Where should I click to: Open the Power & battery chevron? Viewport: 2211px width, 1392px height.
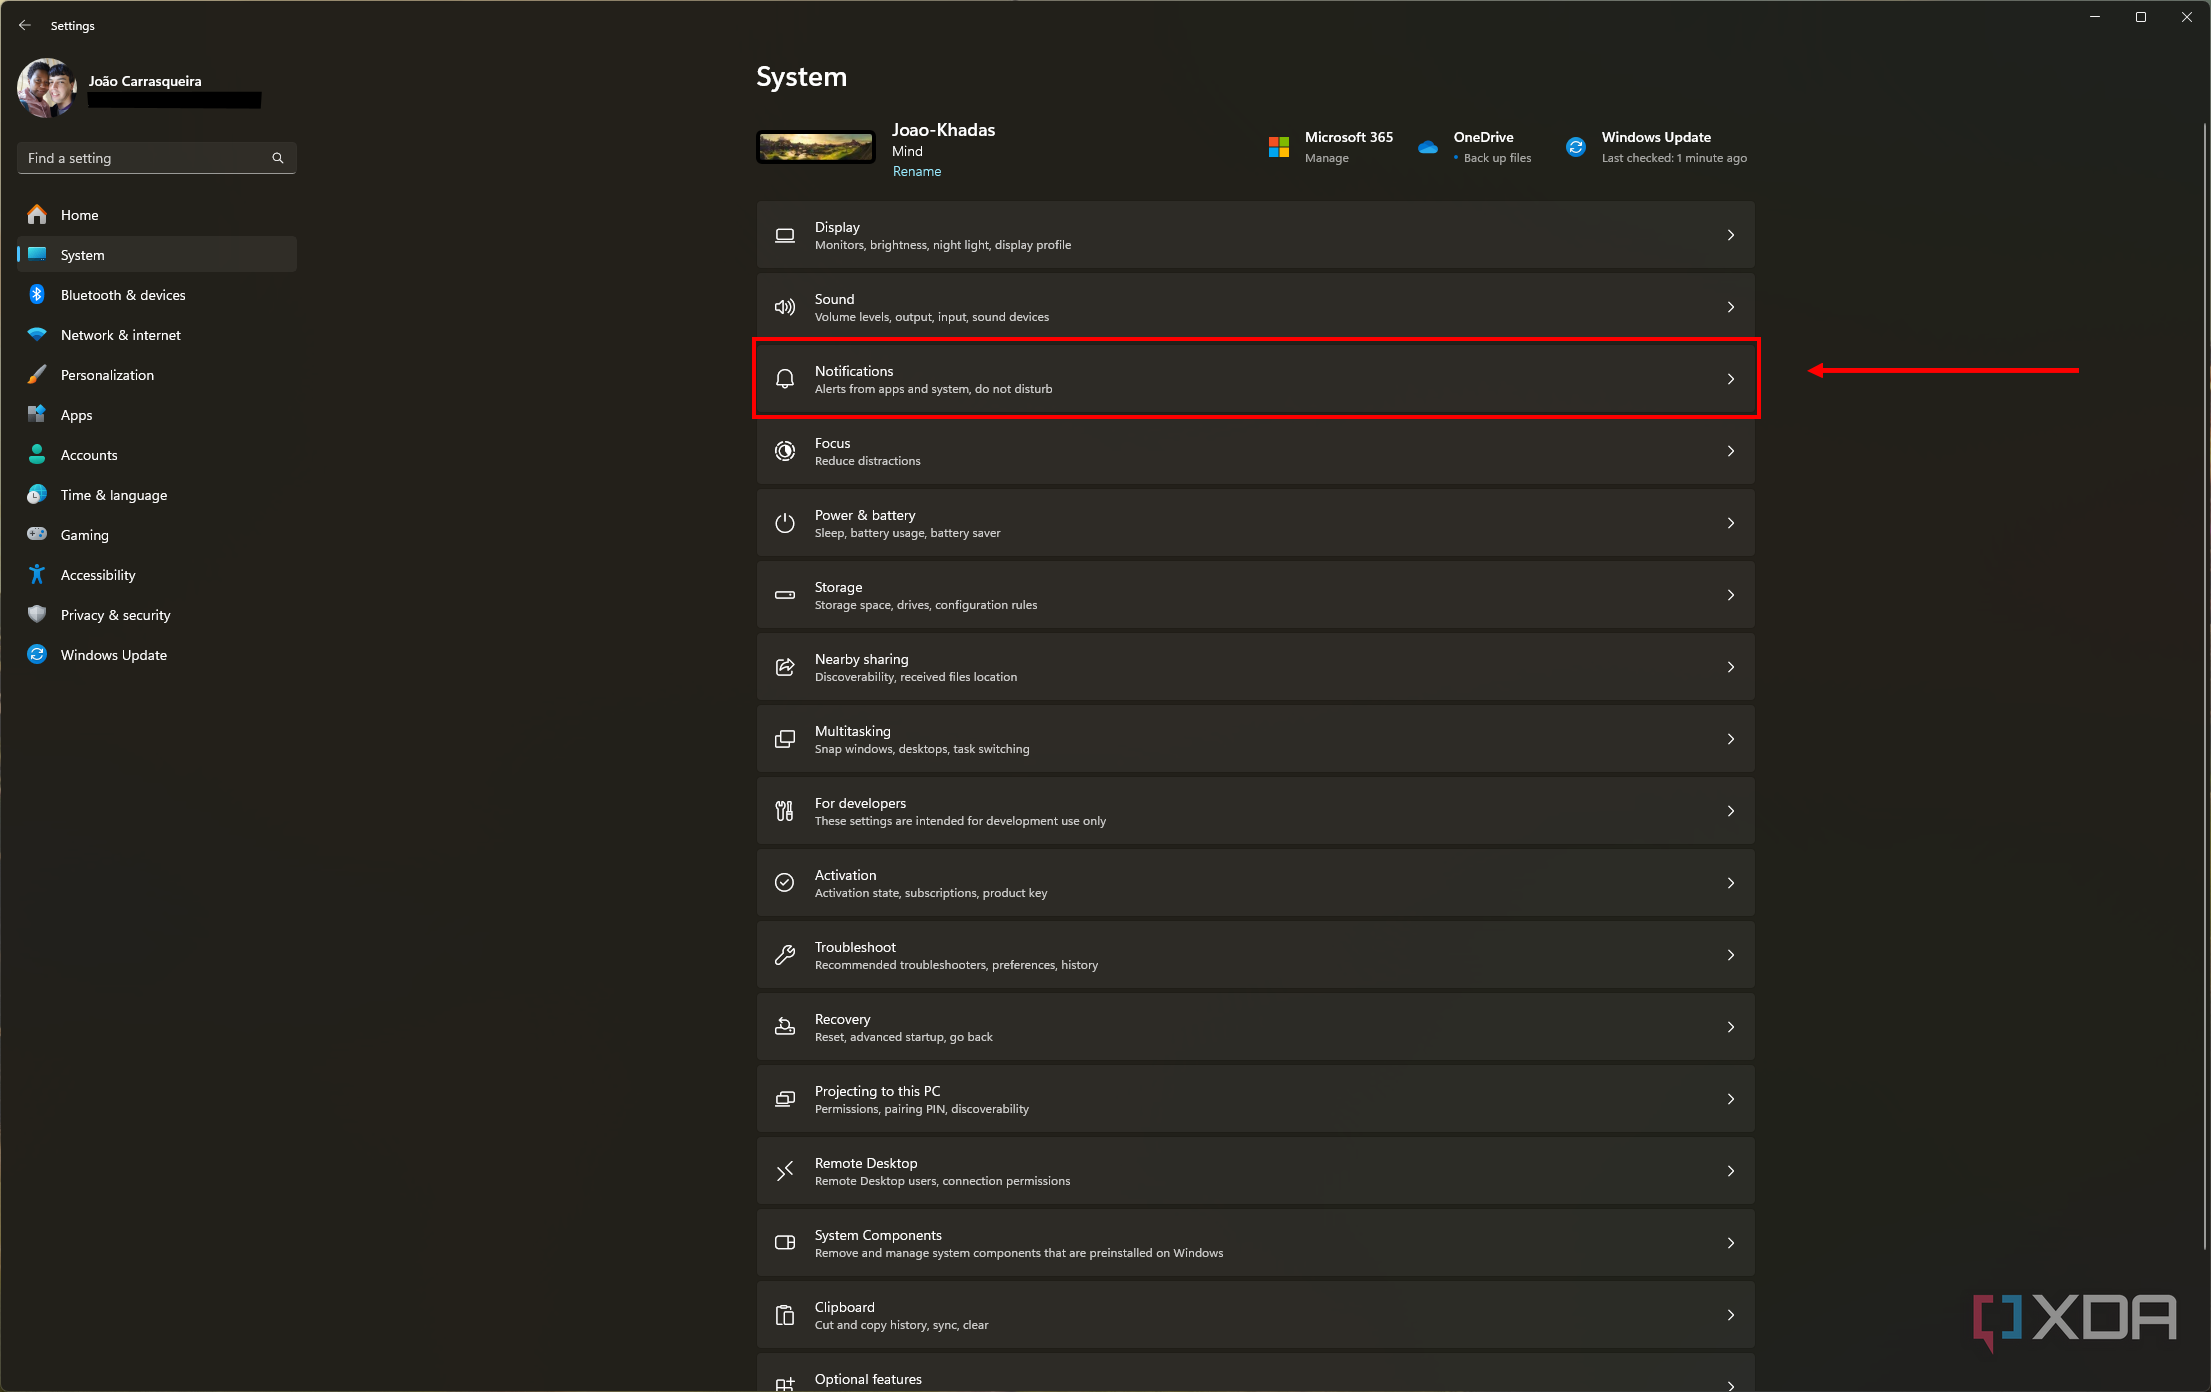1731,523
